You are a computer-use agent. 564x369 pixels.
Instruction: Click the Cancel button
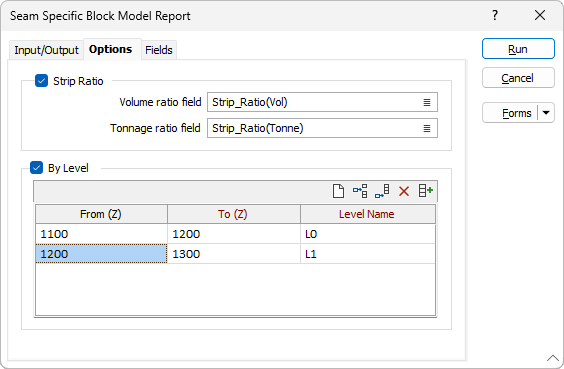pyautogui.click(x=518, y=78)
